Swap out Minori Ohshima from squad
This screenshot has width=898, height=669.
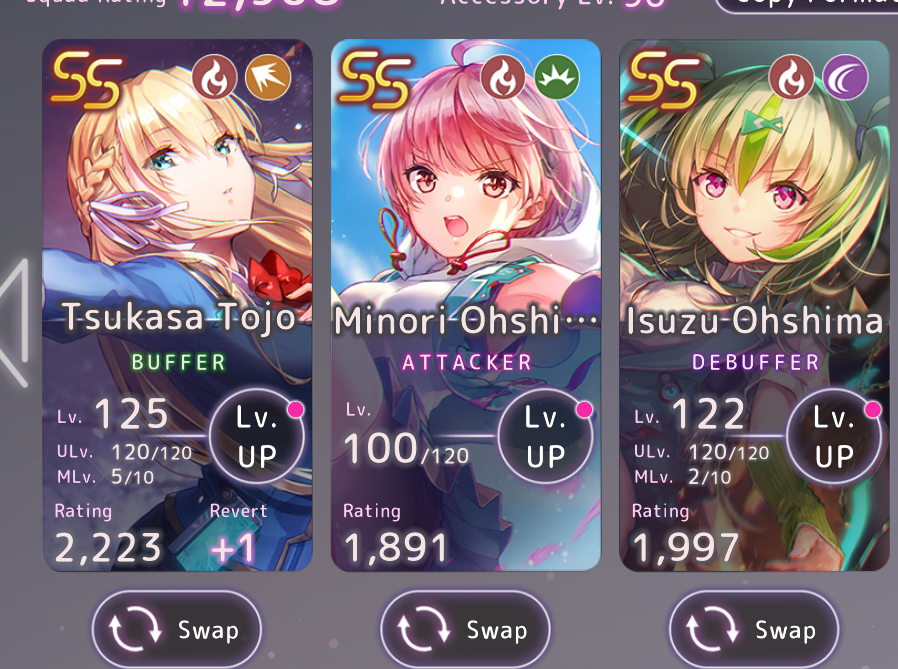(x=465, y=629)
